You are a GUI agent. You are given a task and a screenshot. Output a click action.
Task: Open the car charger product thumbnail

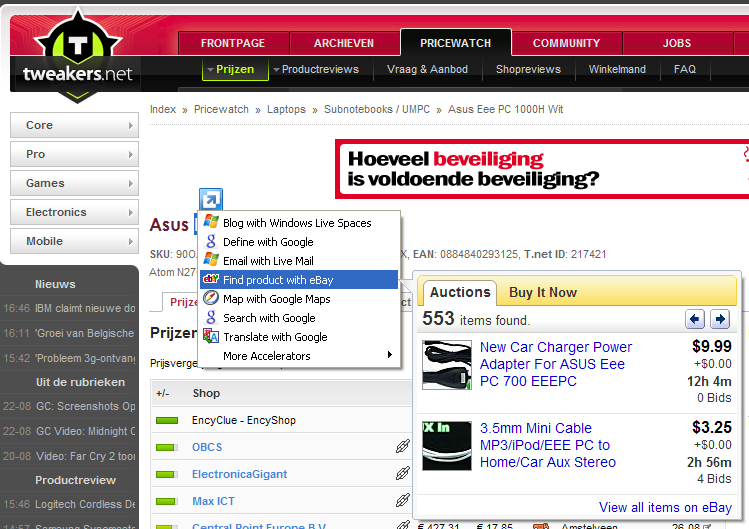click(x=447, y=365)
